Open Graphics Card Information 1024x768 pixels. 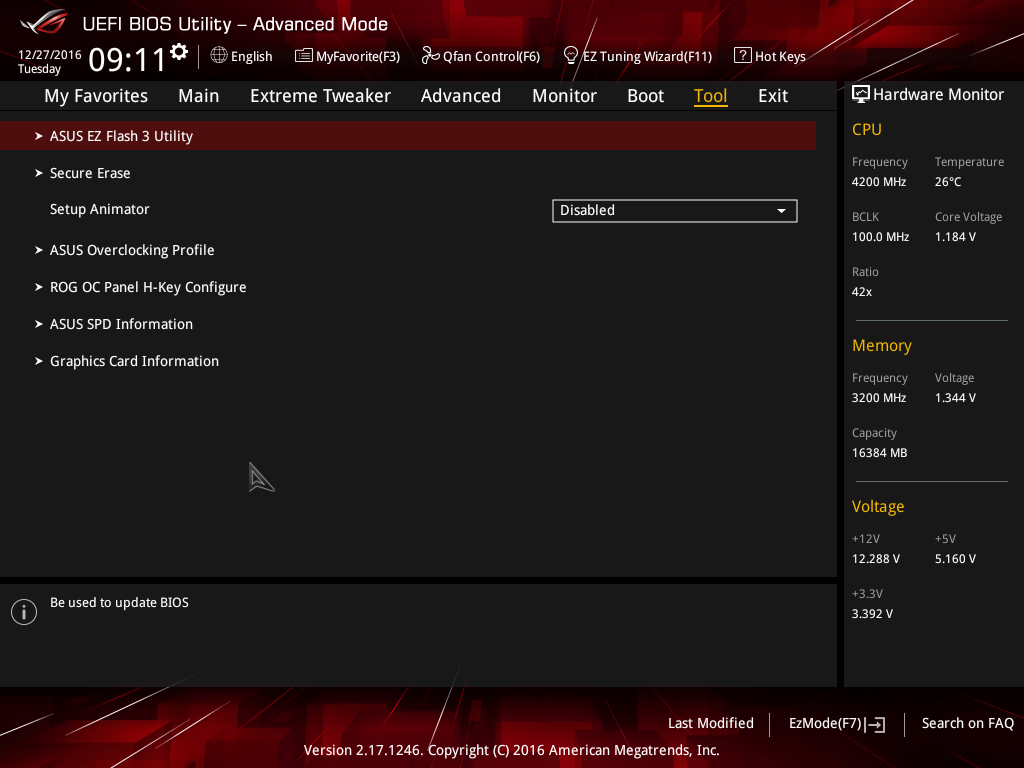135,361
